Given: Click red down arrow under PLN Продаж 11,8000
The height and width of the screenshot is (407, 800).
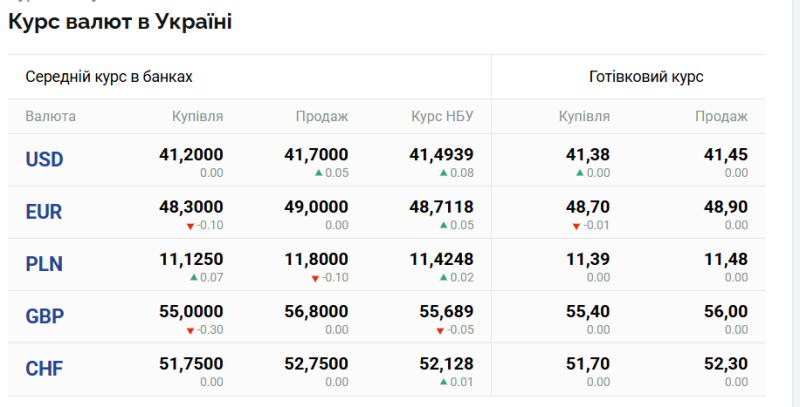Looking at the screenshot, I should click(x=315, y=278).
